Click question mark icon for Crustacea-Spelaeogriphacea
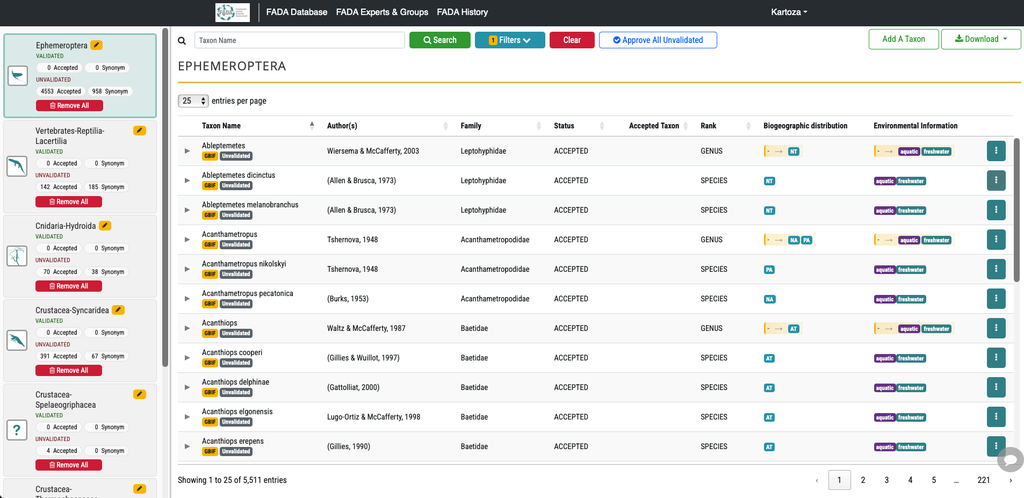Screen dimensions: 1024x498 pyautogui.click(x=18, y=429)
